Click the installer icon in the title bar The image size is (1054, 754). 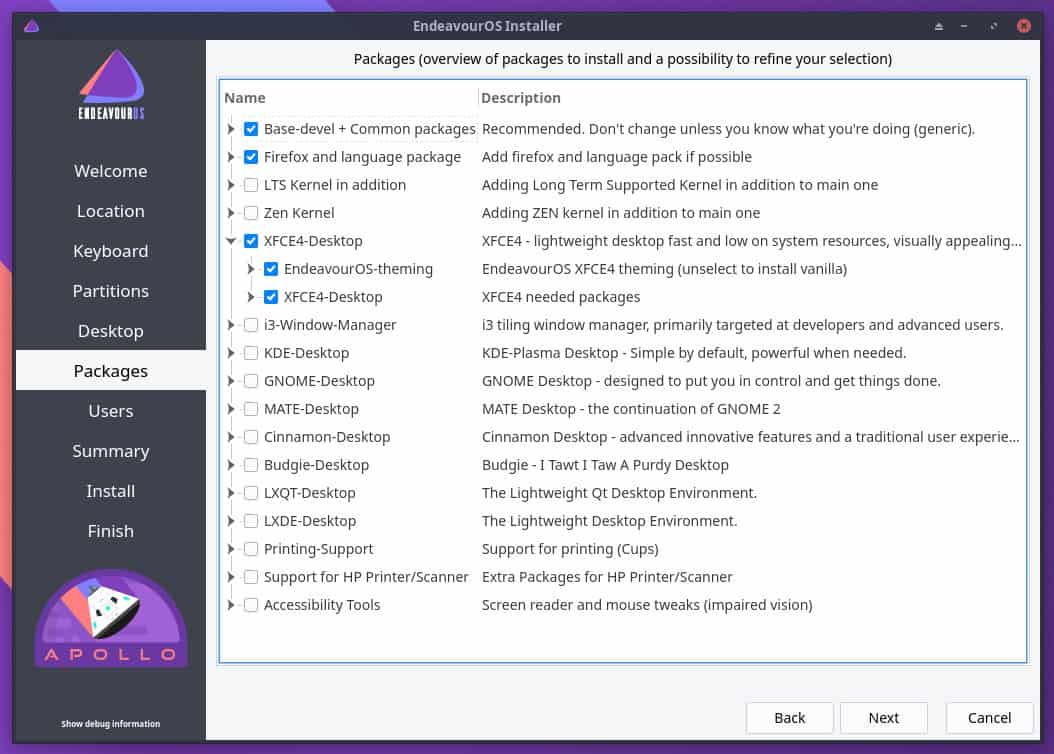pyautogui.click(x=30, y=25)
